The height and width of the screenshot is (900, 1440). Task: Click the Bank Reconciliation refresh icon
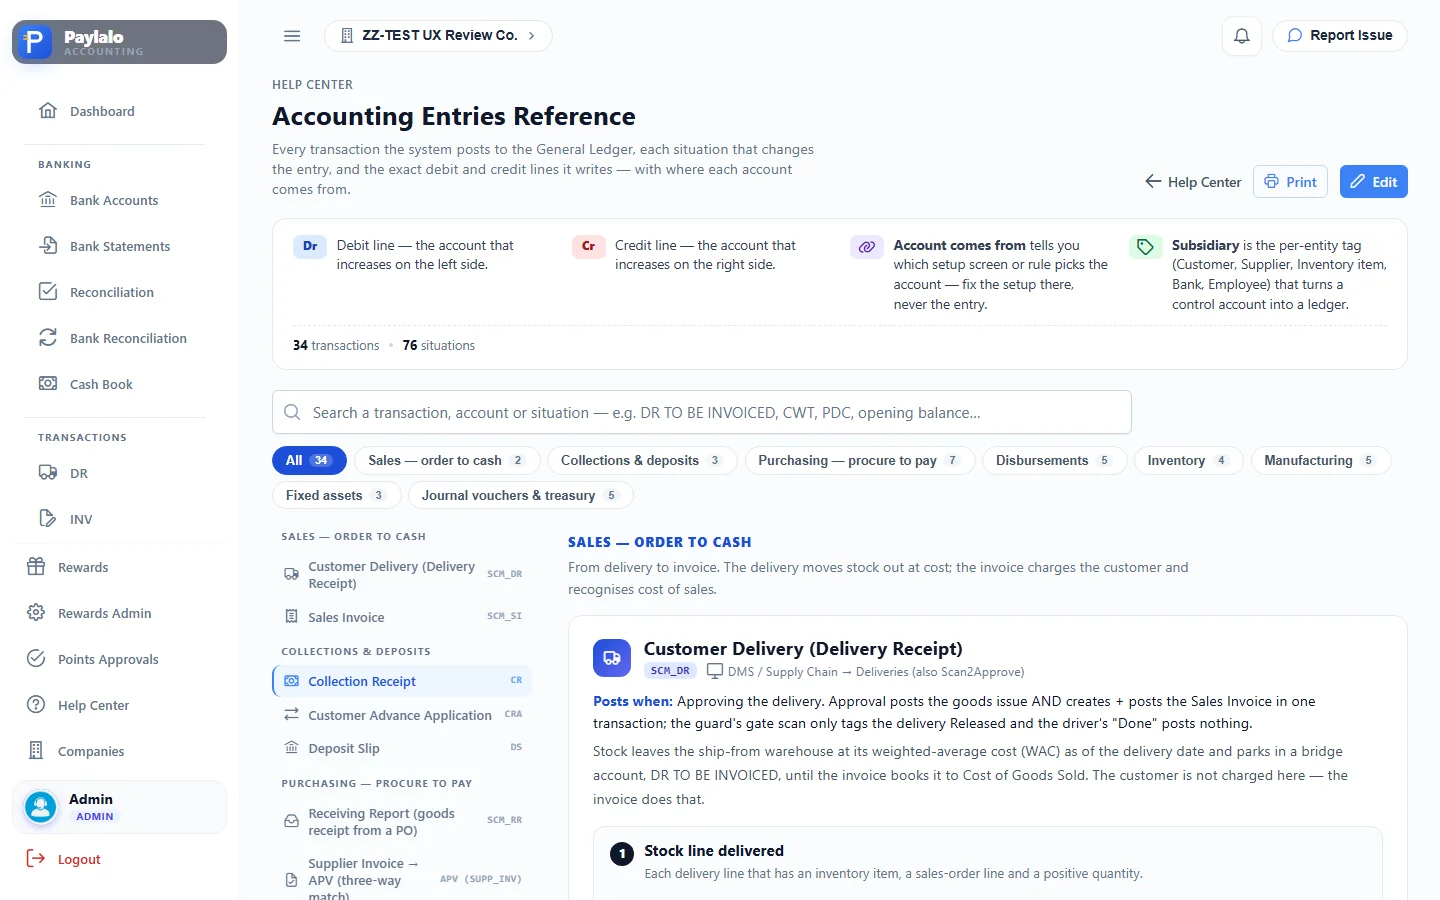point(48,338)
